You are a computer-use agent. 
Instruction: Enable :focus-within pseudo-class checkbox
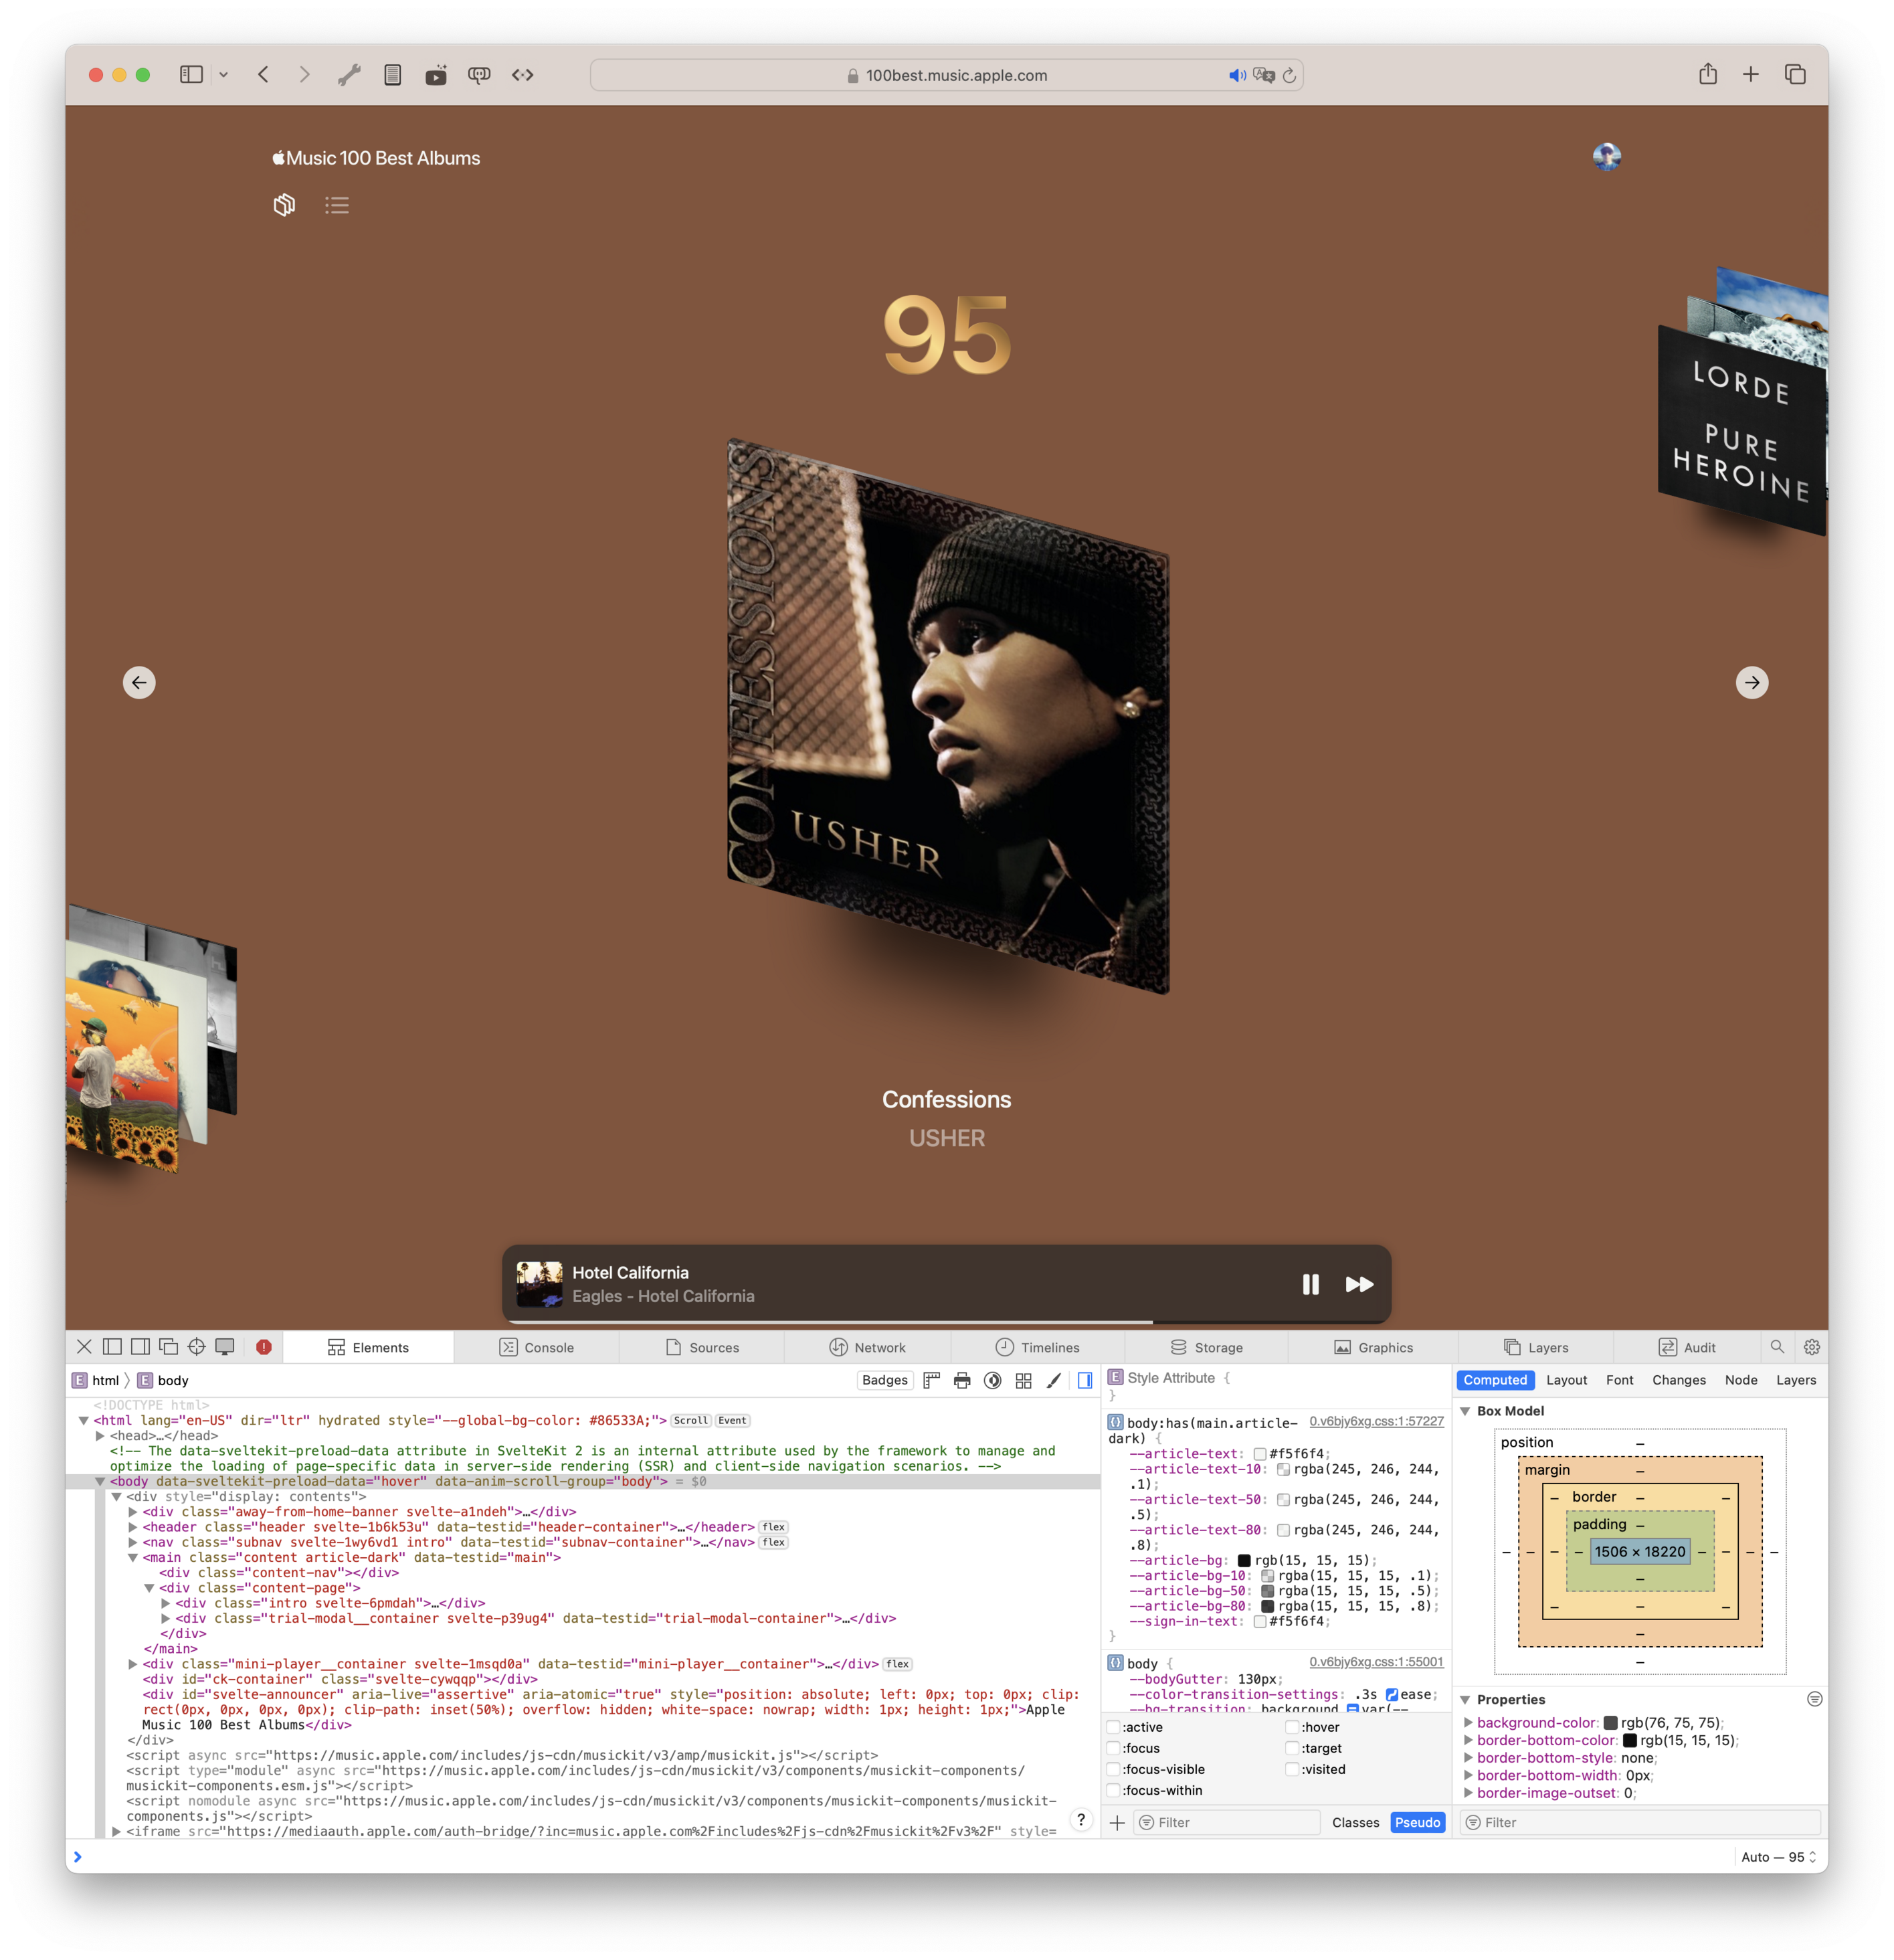pyautogui.click(x=1113, y=1790)
